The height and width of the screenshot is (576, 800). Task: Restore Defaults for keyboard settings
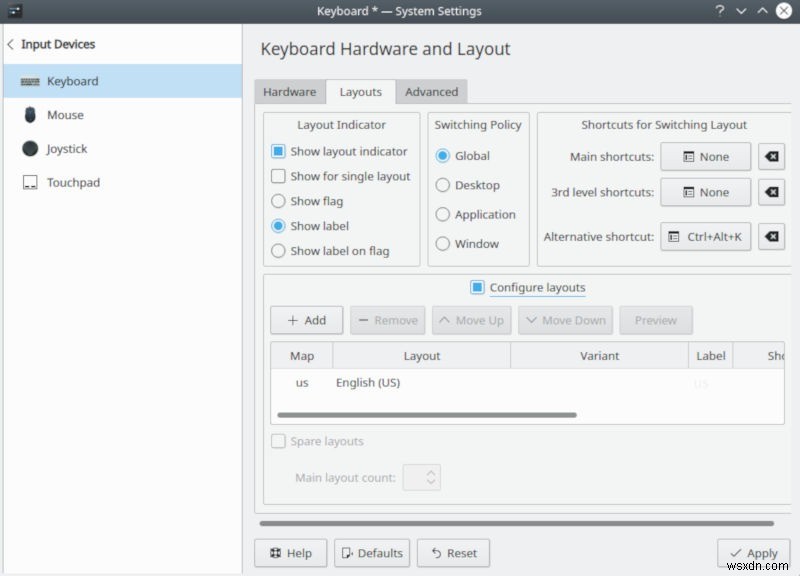pyautogui.click(x=372, y=553)
